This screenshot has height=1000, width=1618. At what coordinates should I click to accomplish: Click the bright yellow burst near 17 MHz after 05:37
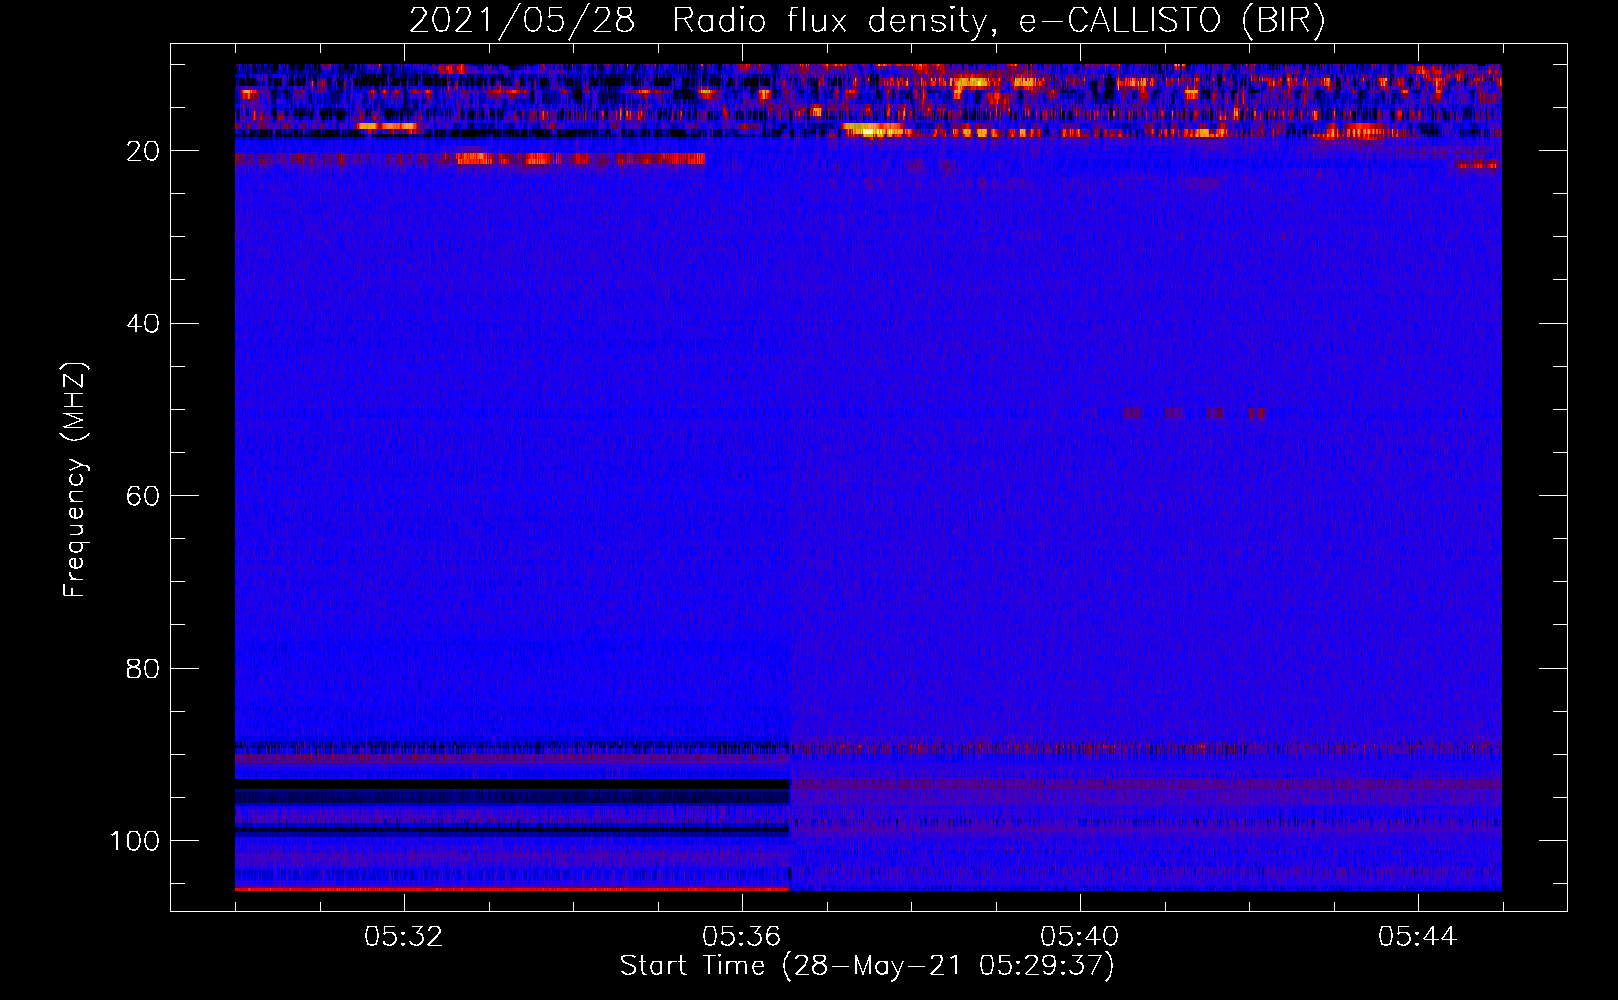(875, 130)
